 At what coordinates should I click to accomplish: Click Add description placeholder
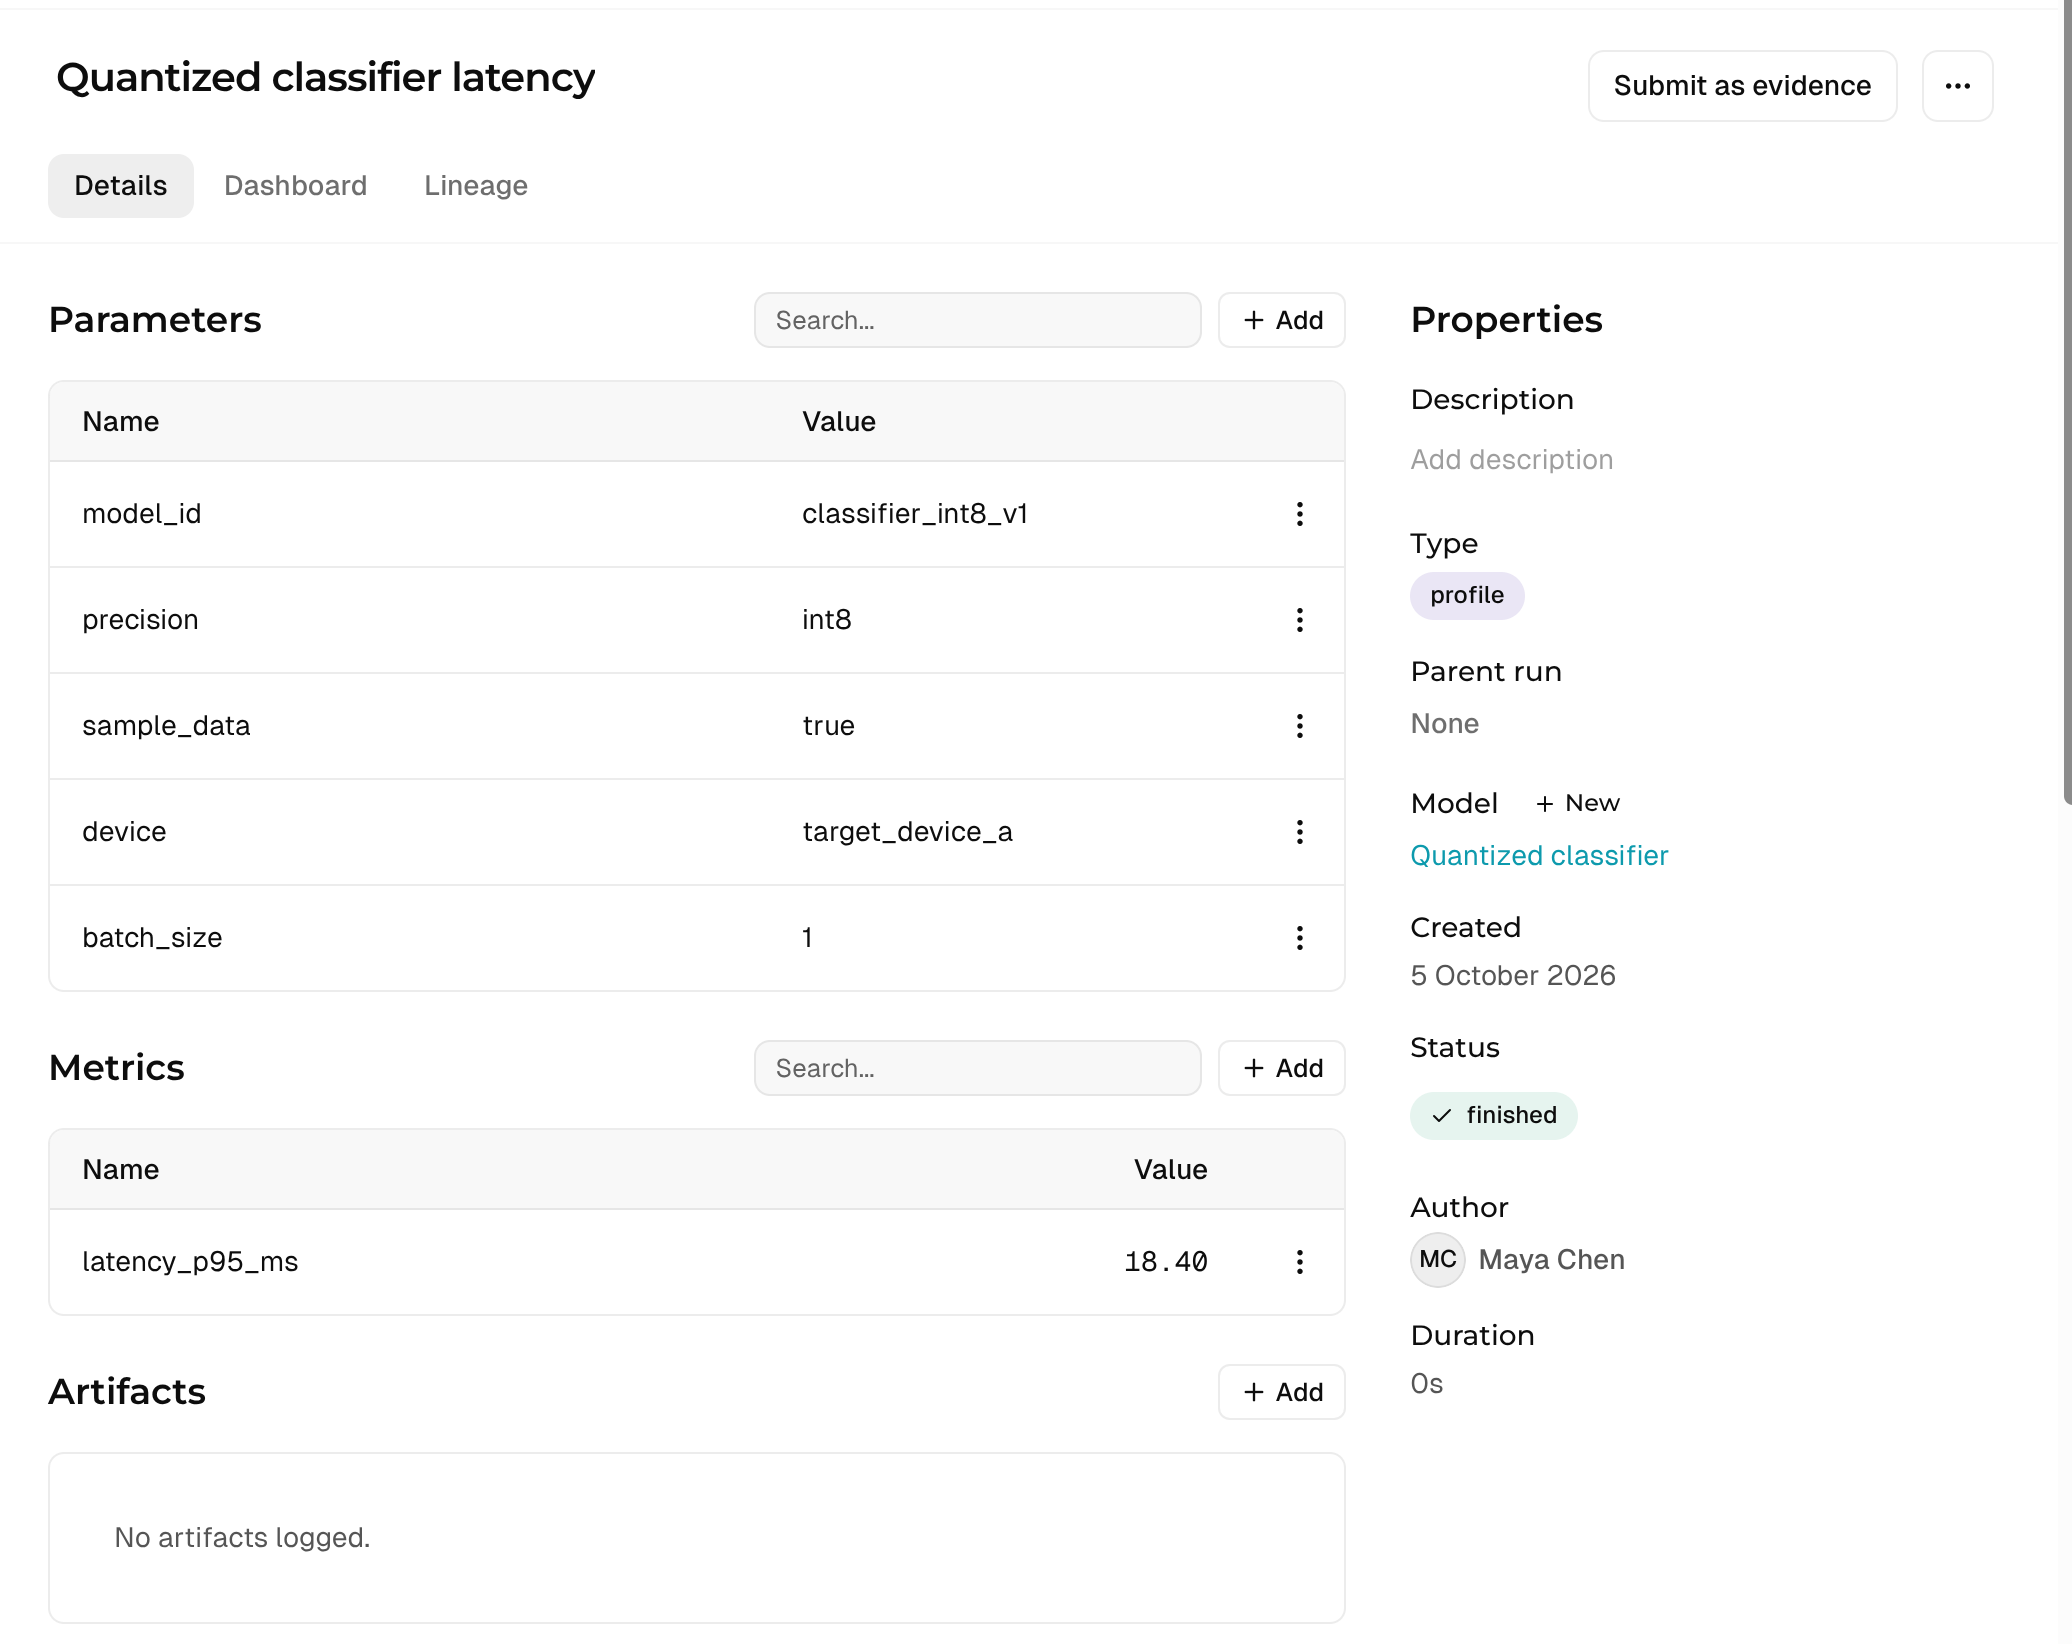pos(1511,460)
